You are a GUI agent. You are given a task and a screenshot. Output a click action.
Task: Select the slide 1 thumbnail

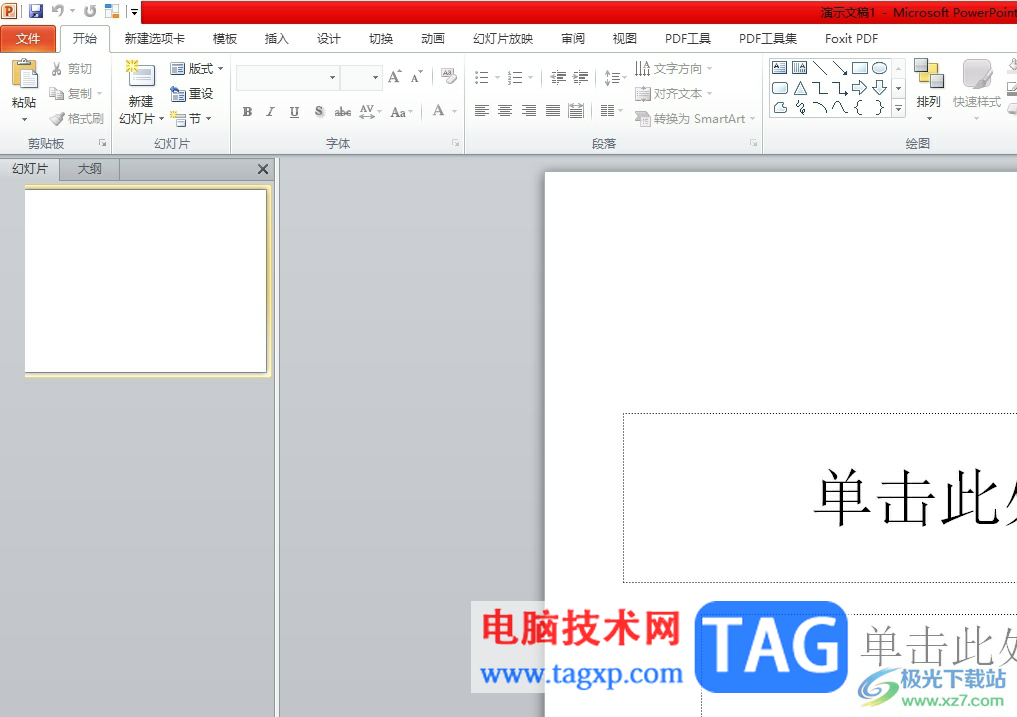click(x=147, y=281)
